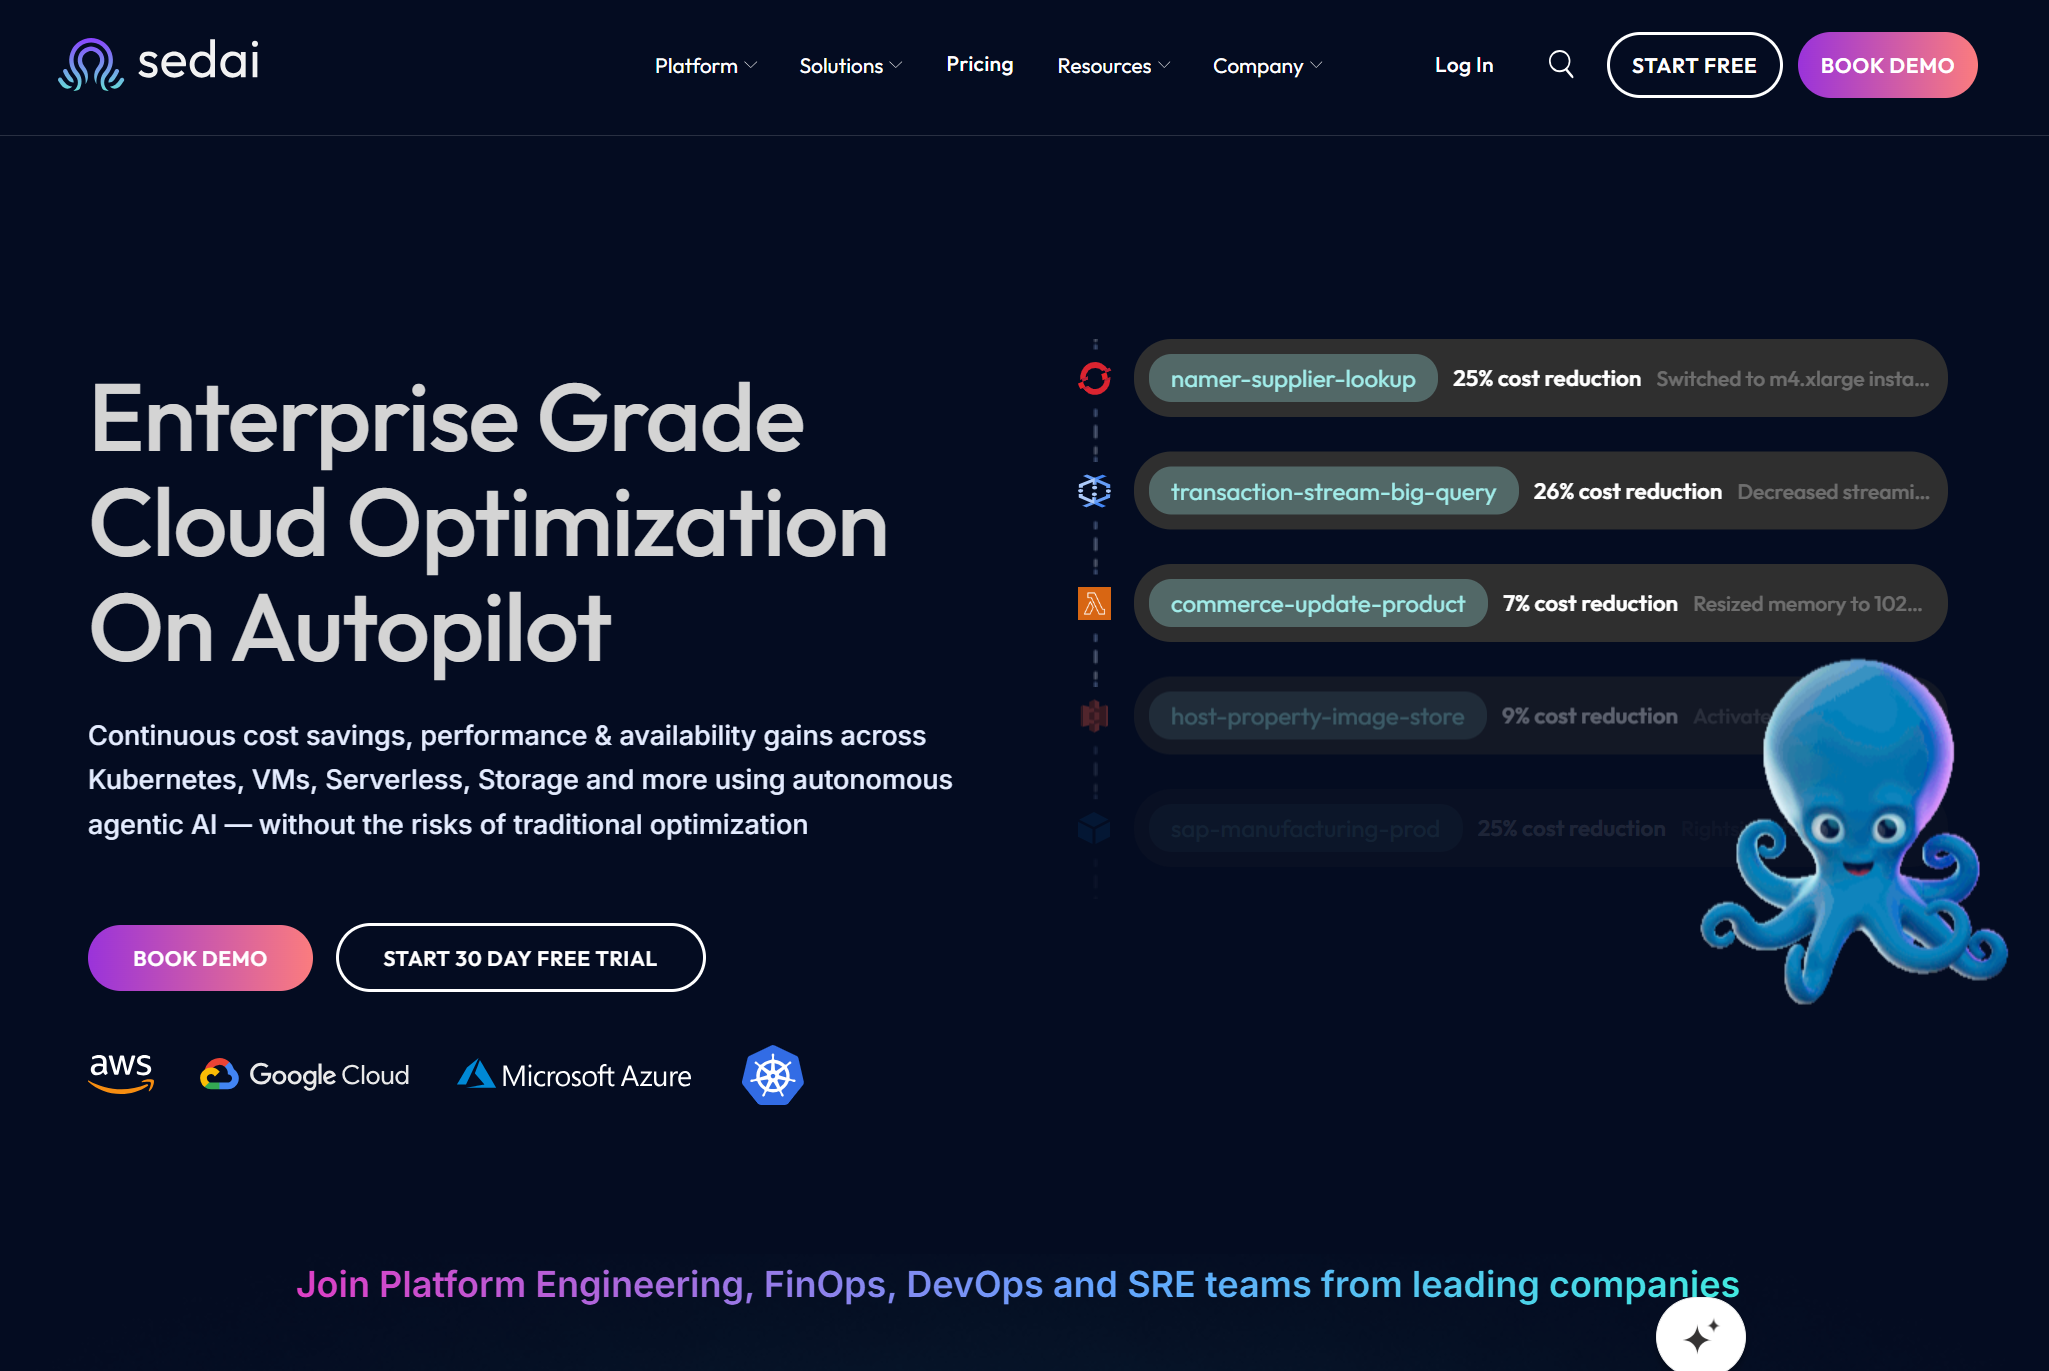The height and width of the screenshot is (1371, 2049).
Task: Open the search magnifier icon
Action: (x=1560, y=65)
